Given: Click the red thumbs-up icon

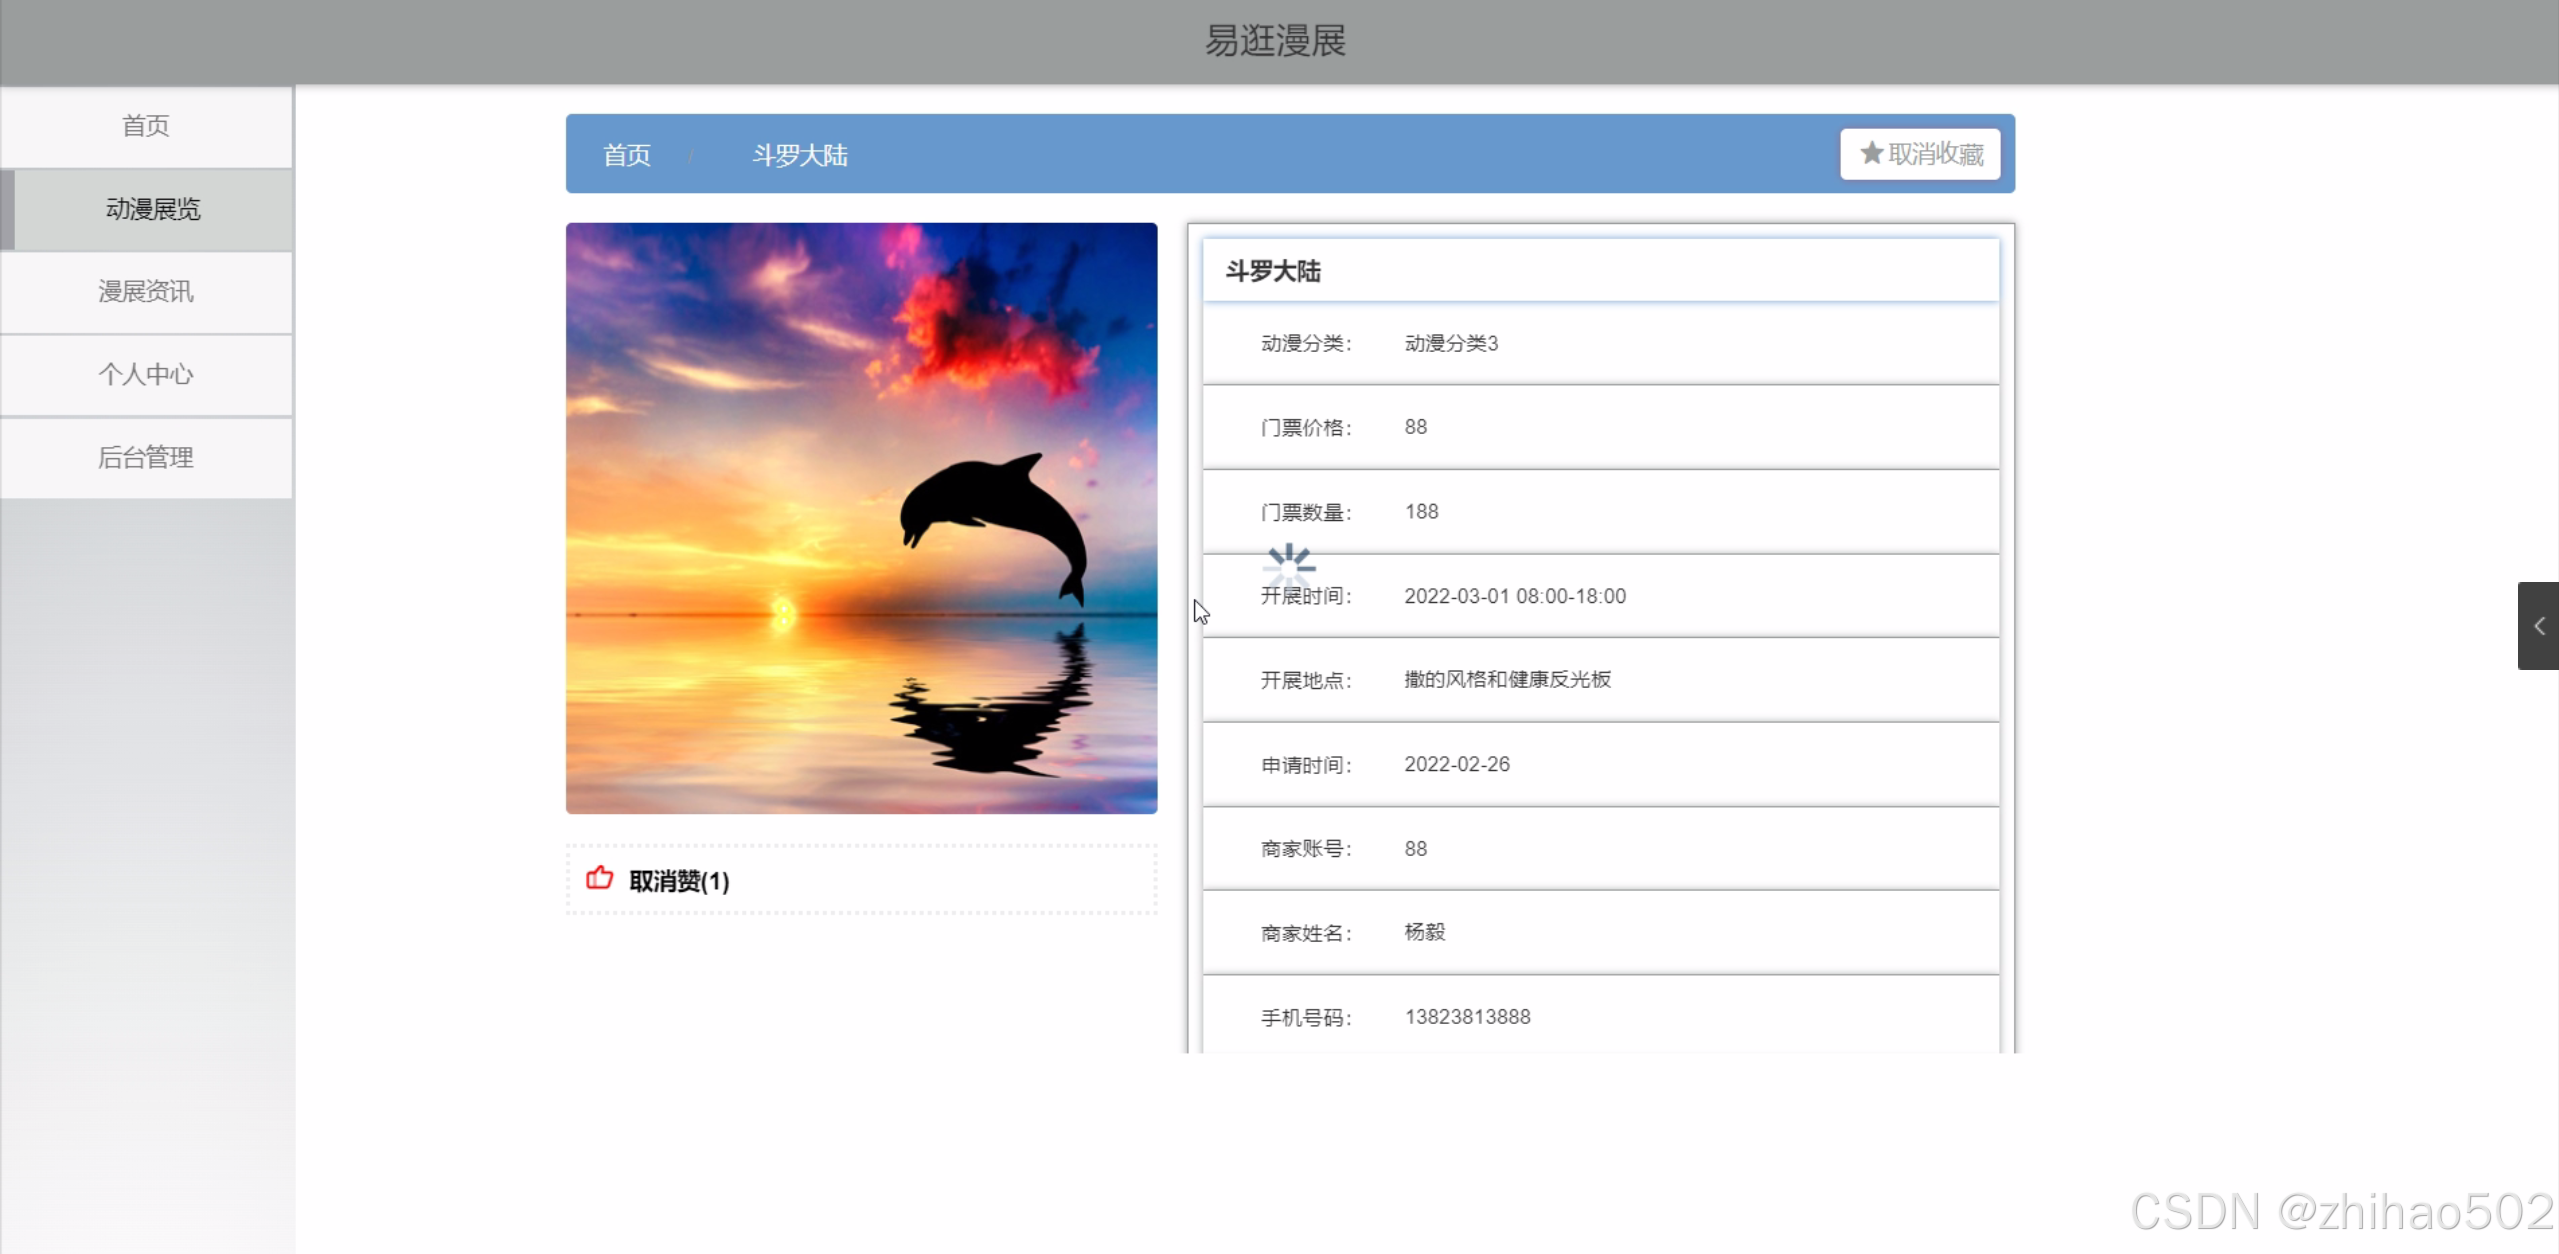Looking at the screenshot, I should pos(599,878).
